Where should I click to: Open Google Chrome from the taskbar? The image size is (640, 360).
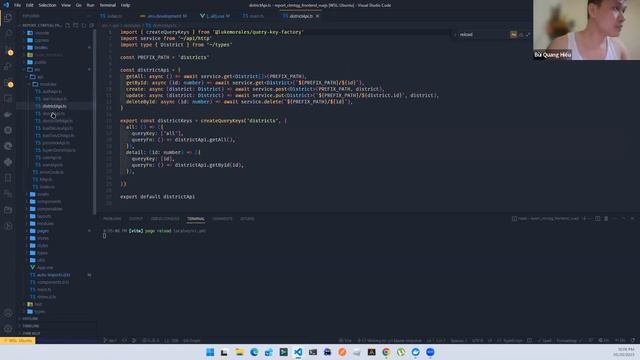point(386,352)
